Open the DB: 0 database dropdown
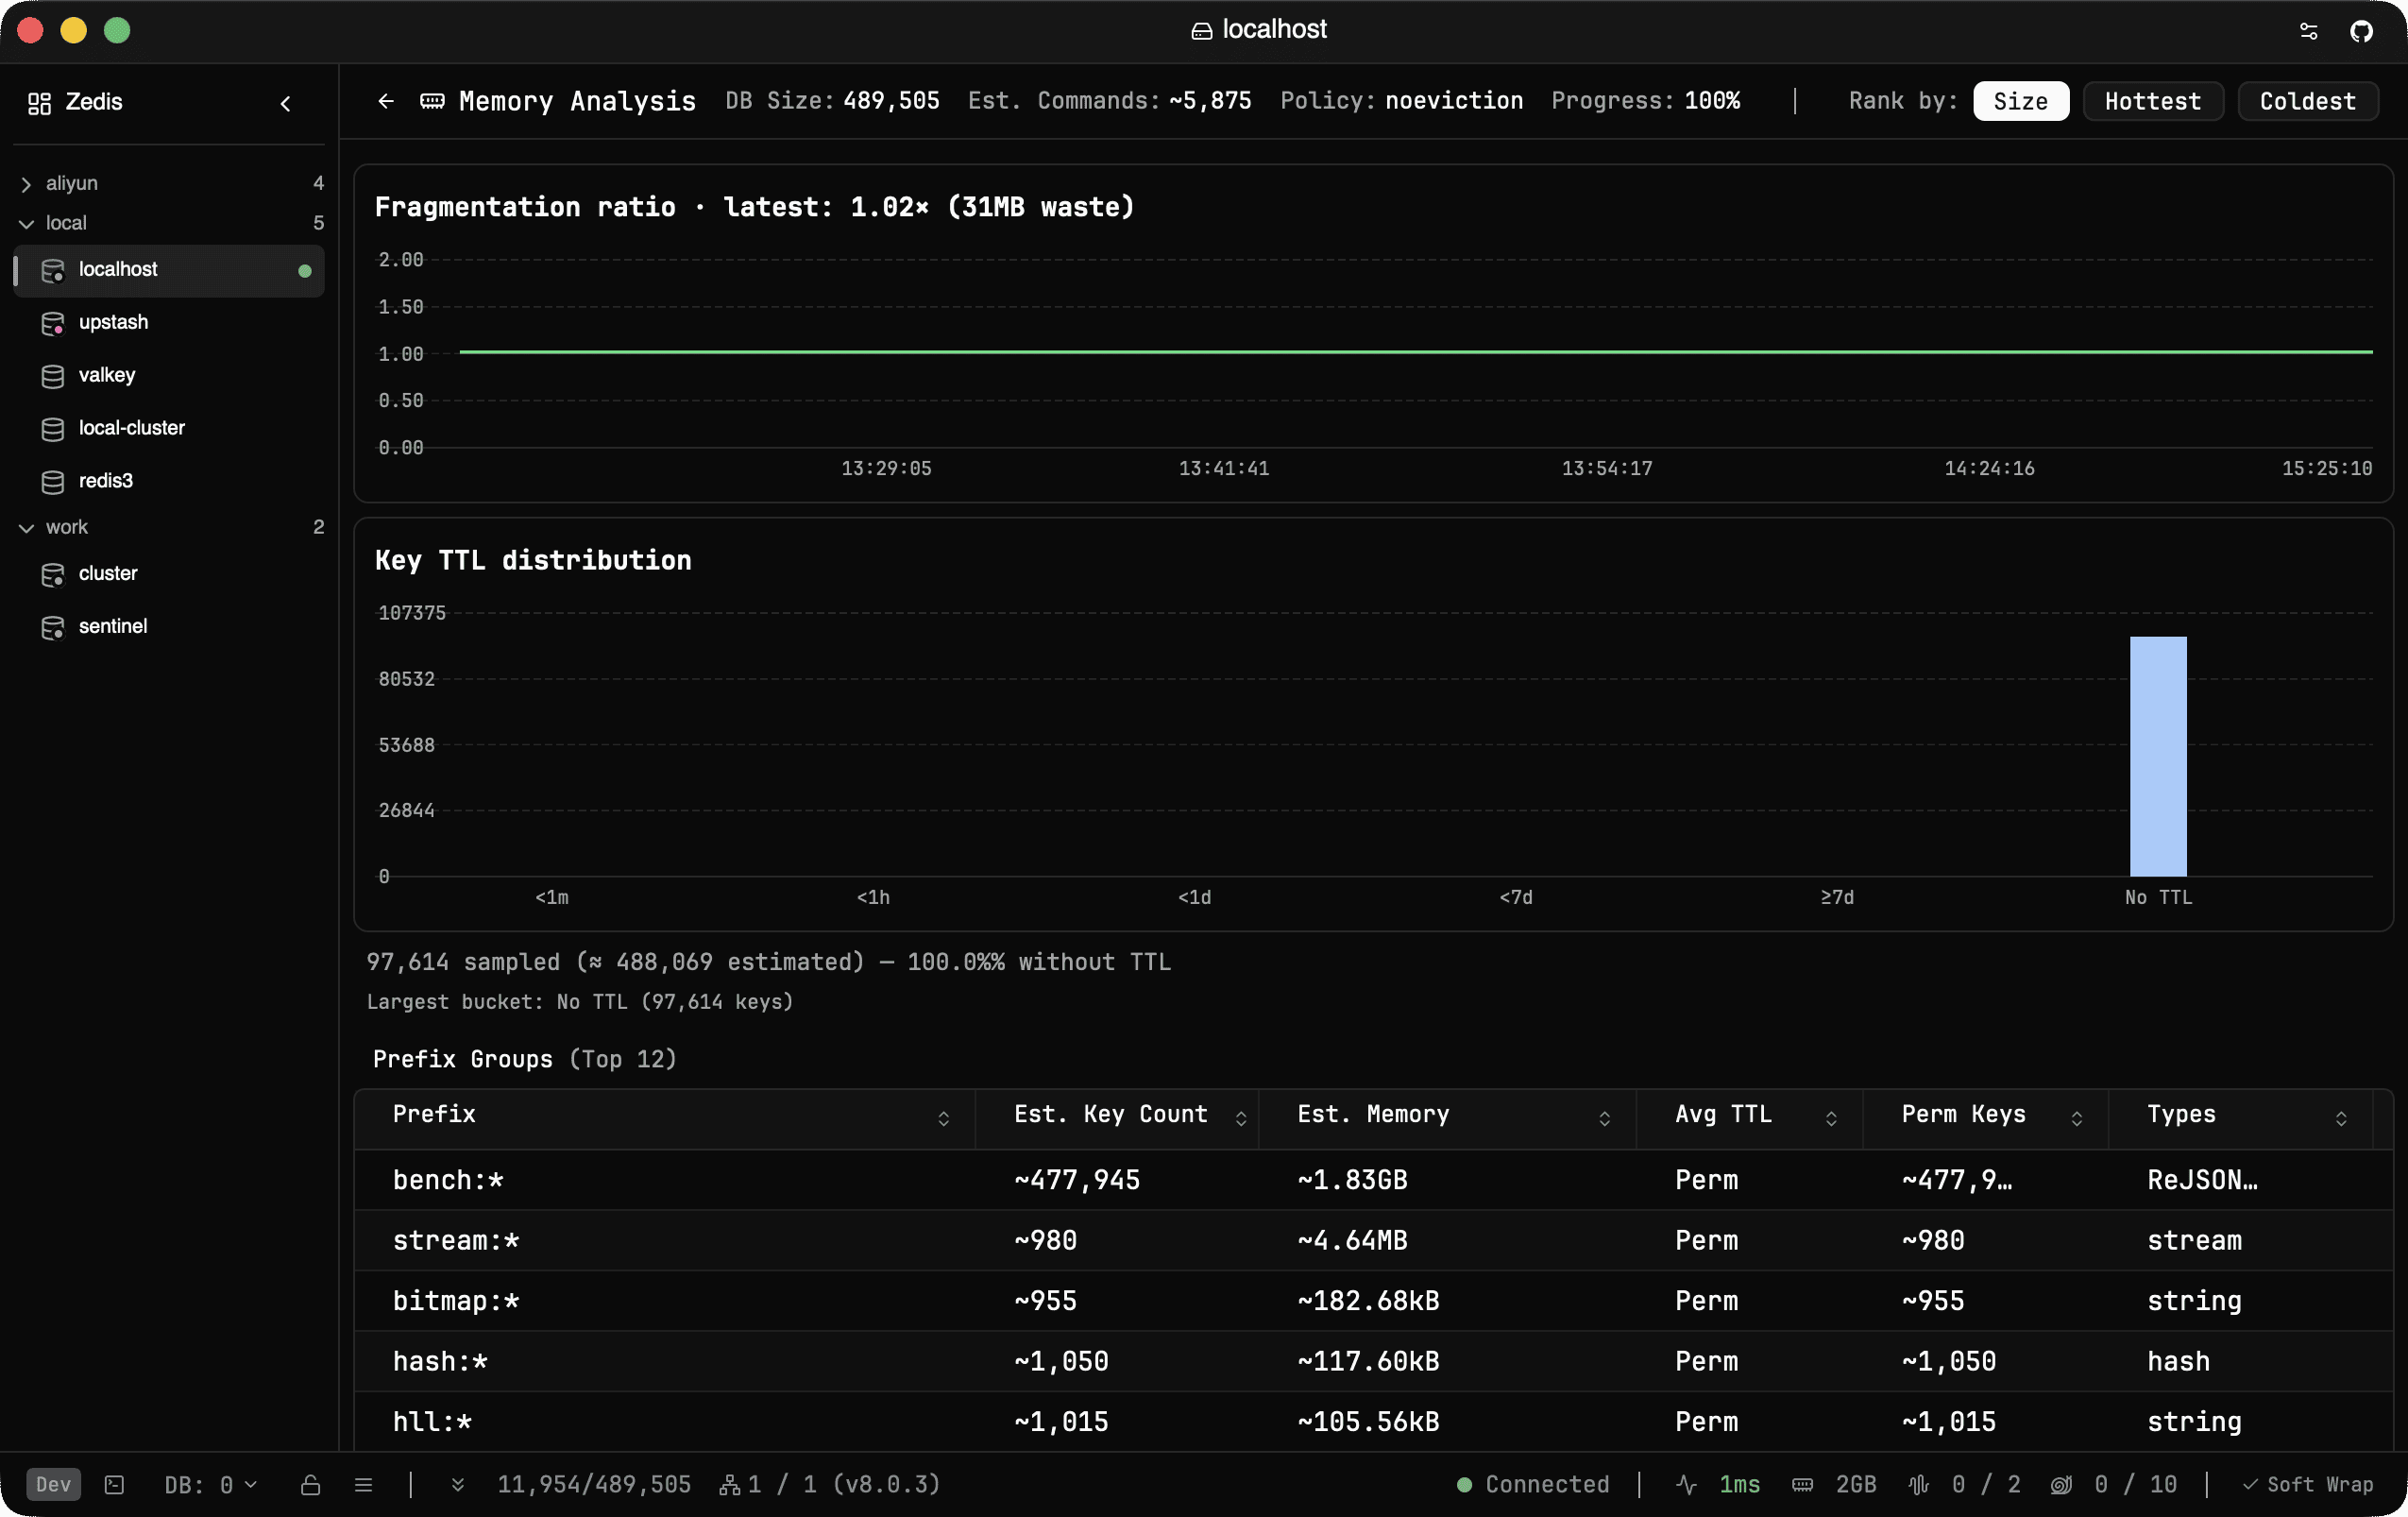 tap(211, 1485)
